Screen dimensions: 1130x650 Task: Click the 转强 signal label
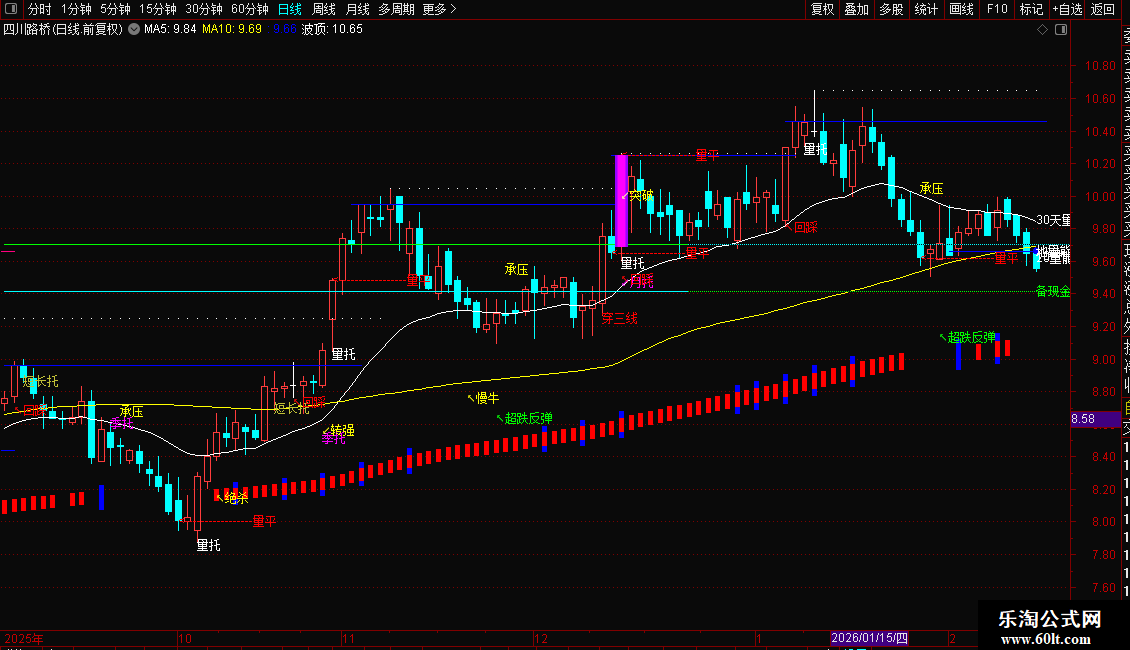(x=342, y=430)
